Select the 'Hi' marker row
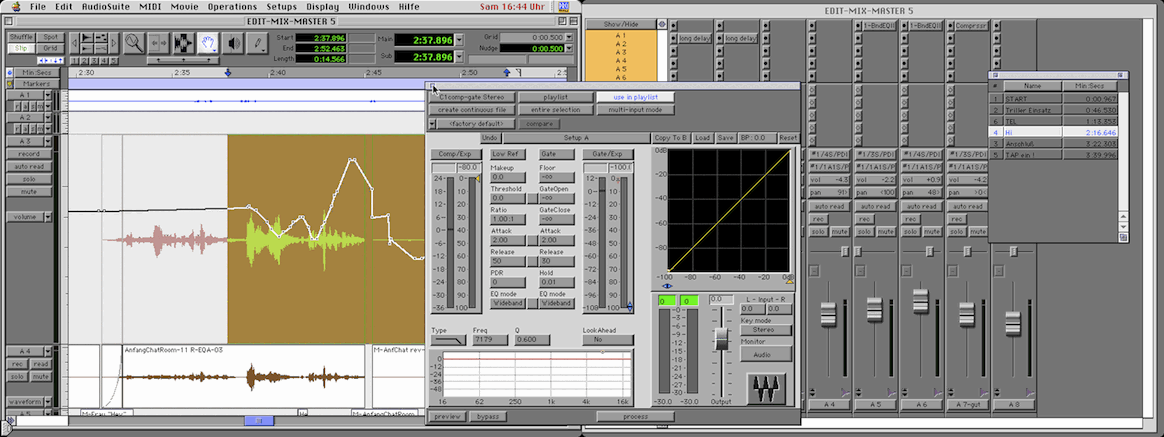The height and width of the screenshot is (437, 1164). coord(1055,132)
